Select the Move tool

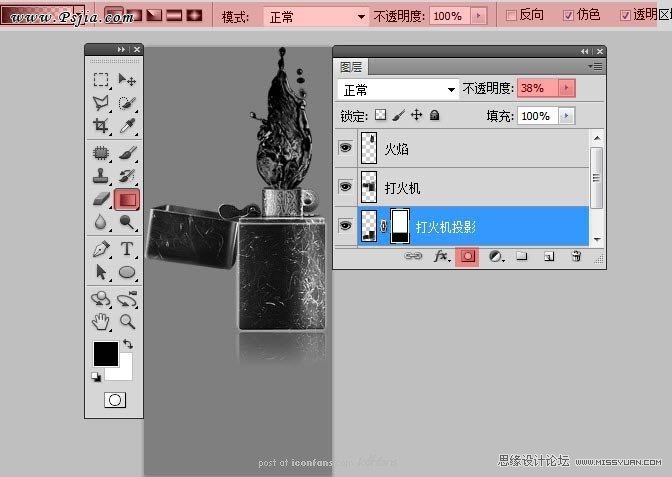[127, 79]
